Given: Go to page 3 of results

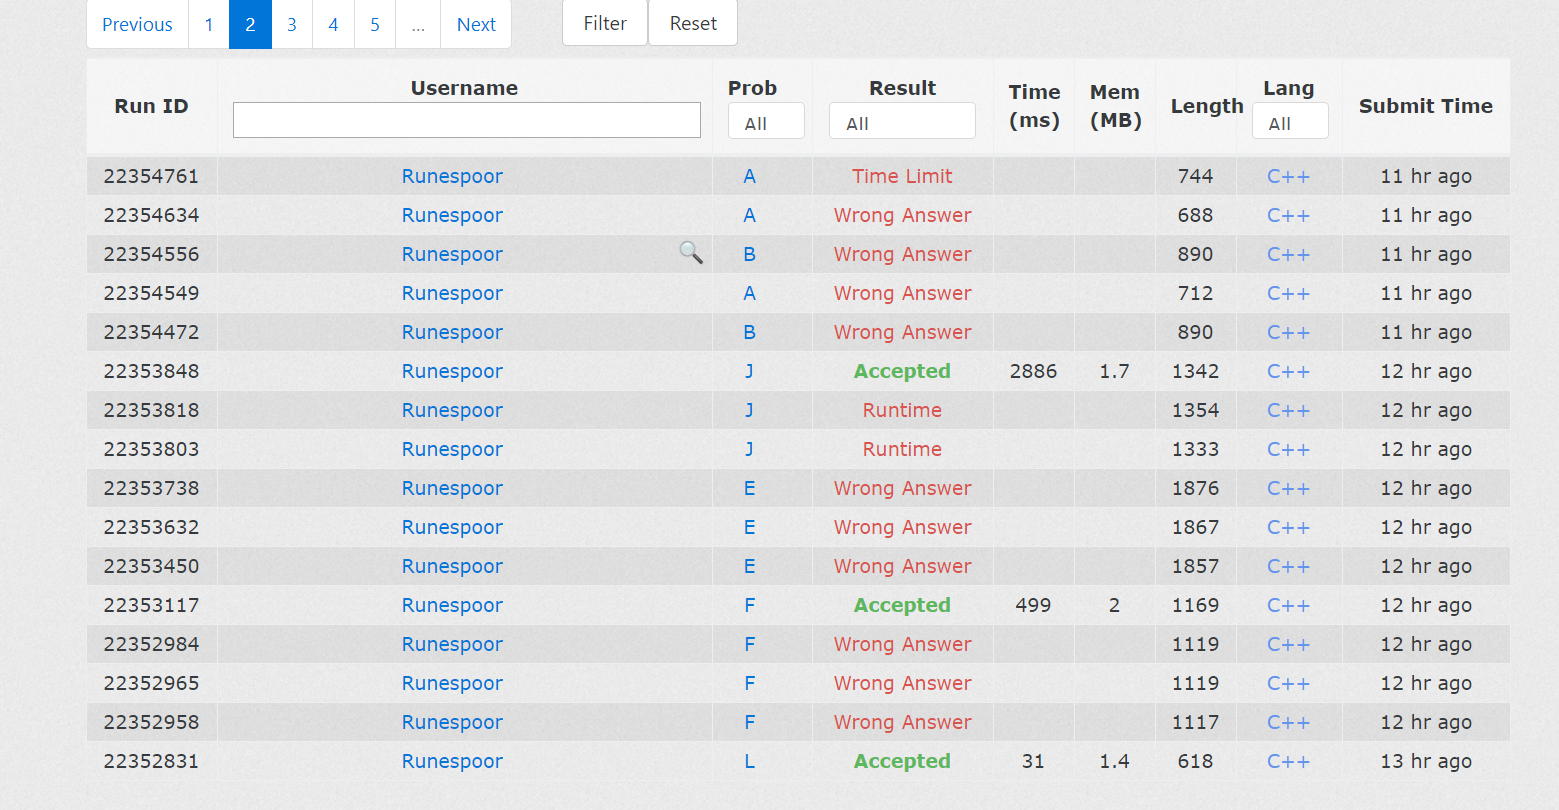Looking at the screenshot, I should click(x=292, y=24).
